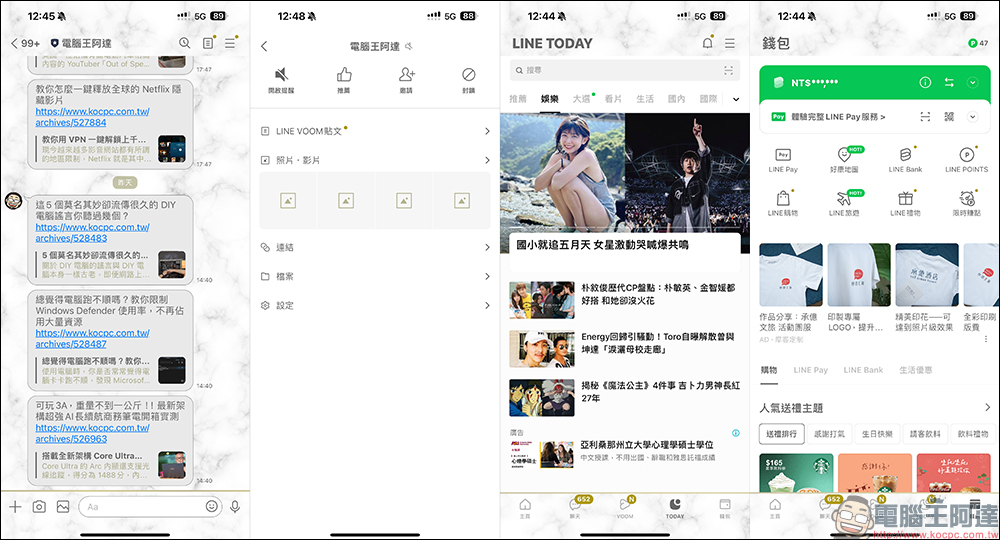Tap the QR scan icon in LINE TODAY search bar
The height and width of the screenshot is (540, 1000).
[x=728, y=70]
